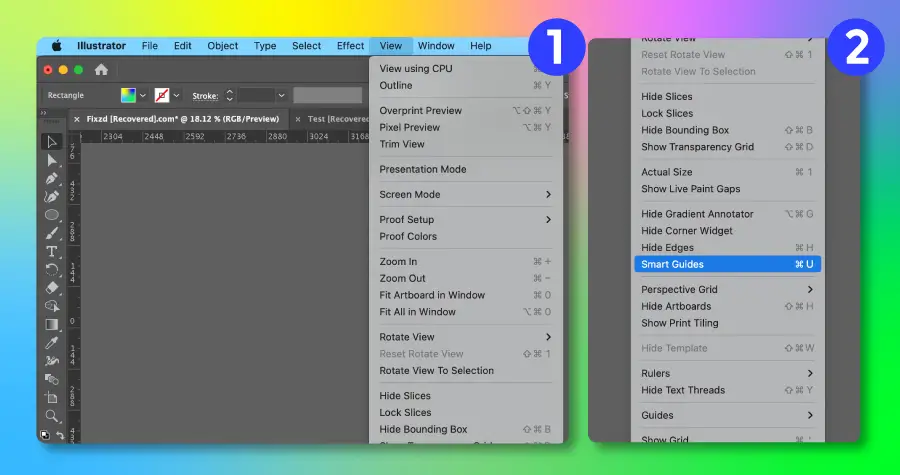Viewport: 900px width, 475px height.
Task: Open the Apple menu
Action: coord(56,46)
